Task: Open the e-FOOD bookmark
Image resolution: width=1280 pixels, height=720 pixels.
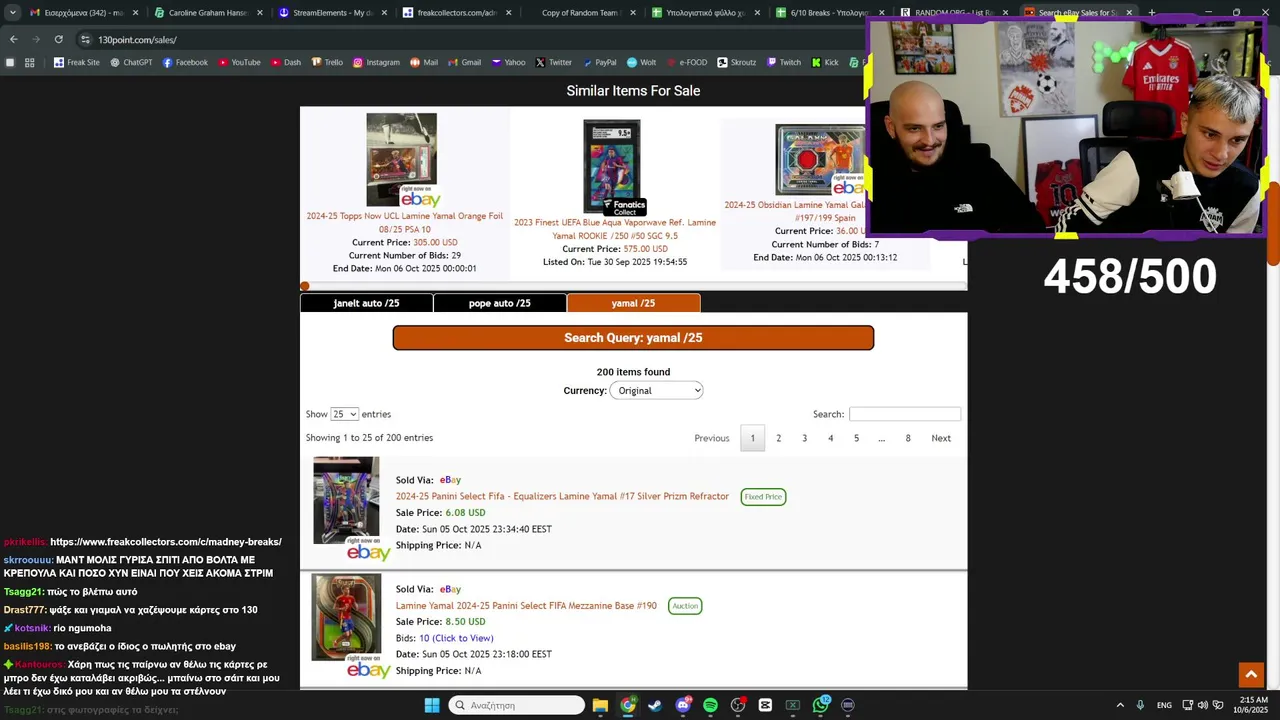Action: click(686, 62)
